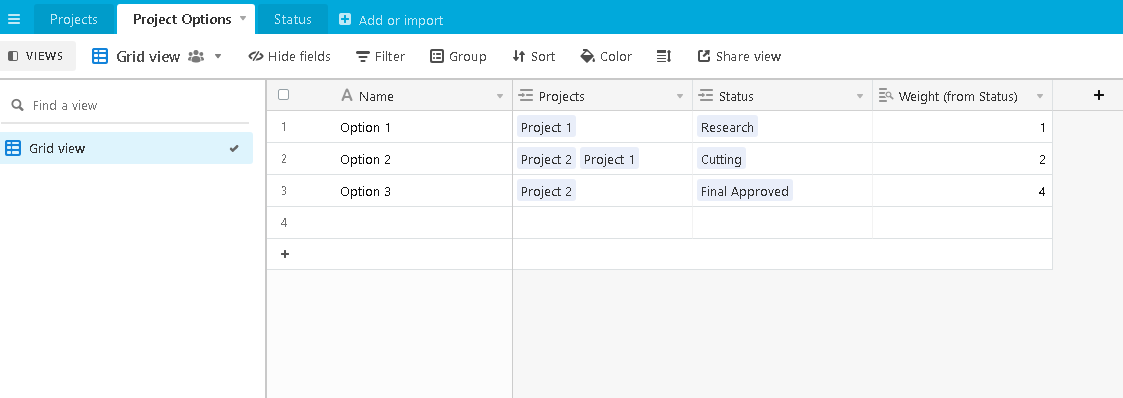Open the hamburger menu icon
The width and height of the screenshot is (1123, 398).
coord(14,19)
